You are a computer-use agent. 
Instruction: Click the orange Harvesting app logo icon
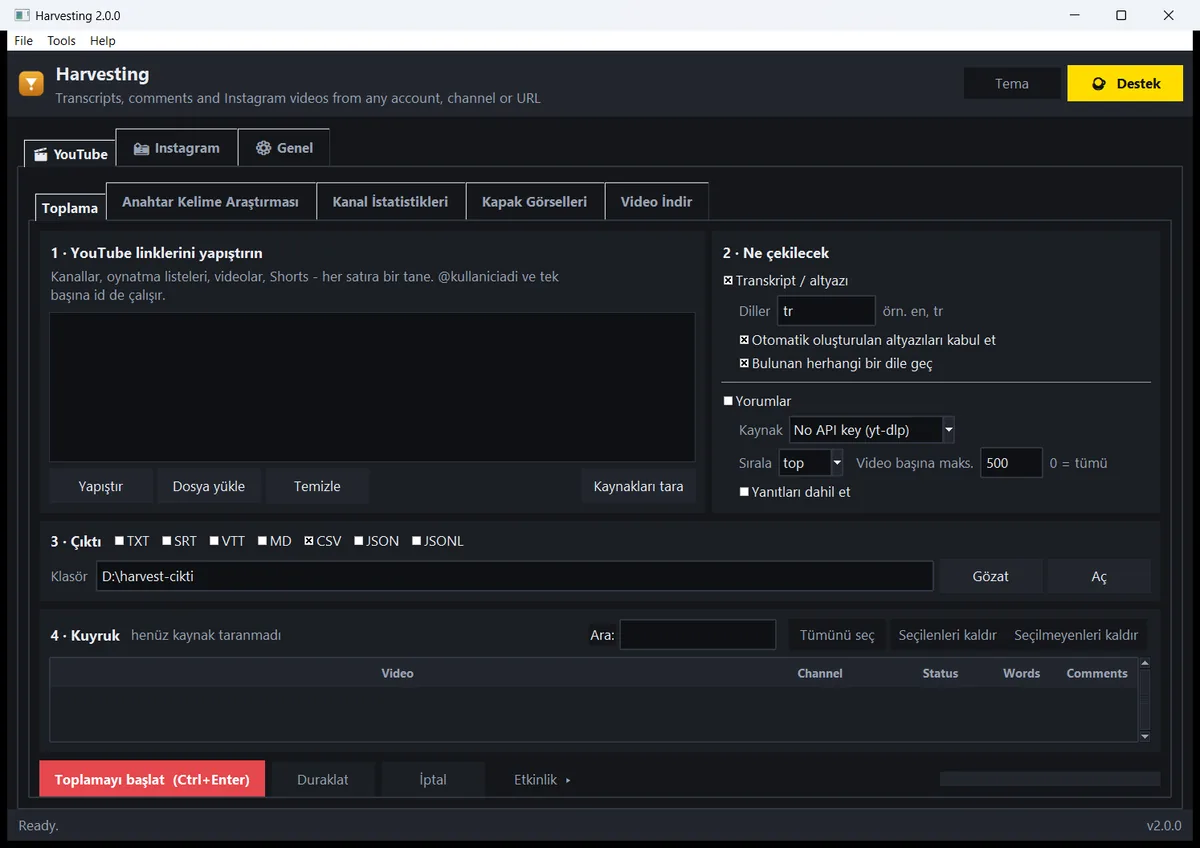(31, 84)
